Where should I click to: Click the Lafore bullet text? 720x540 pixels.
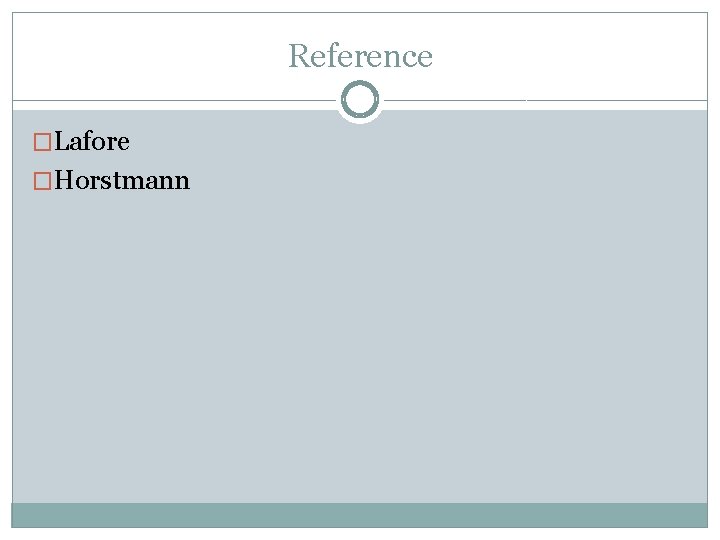pos(92,142)
